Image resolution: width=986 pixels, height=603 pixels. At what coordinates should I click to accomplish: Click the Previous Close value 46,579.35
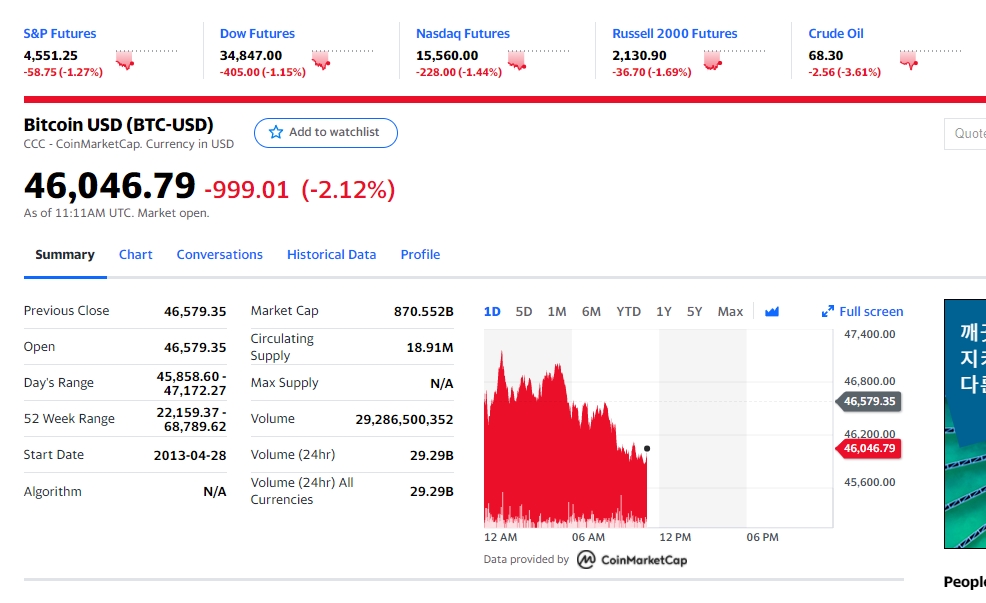click(195, 311)
